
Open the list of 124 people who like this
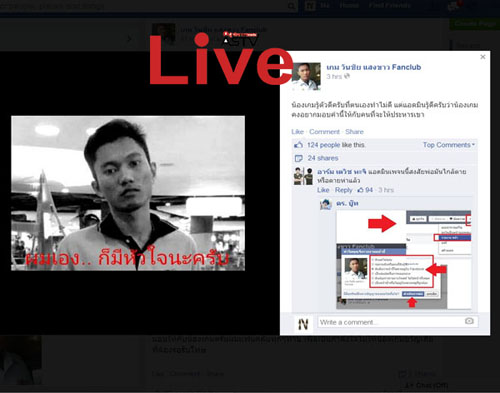coord(336,145)
